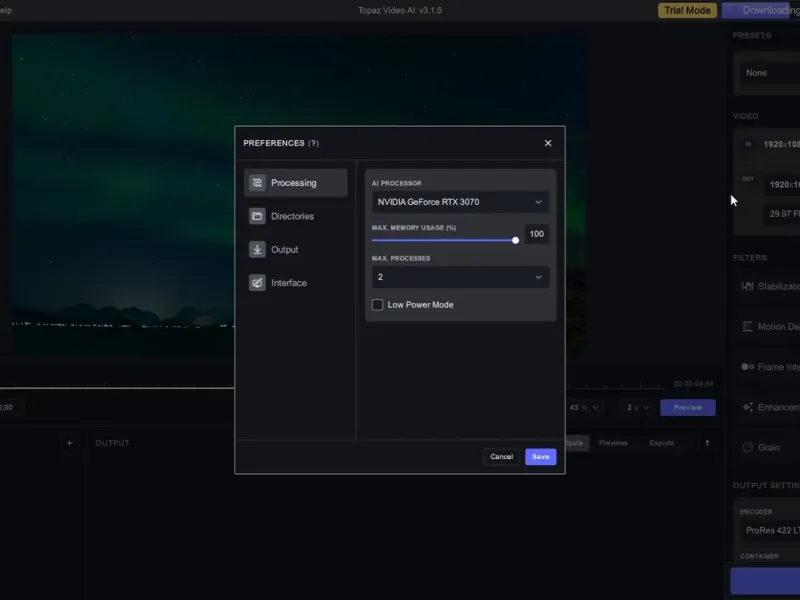Viewport: 800px width, 600px height.
Task: Click the Preferences help (?) icon
Action: [313, 143]
